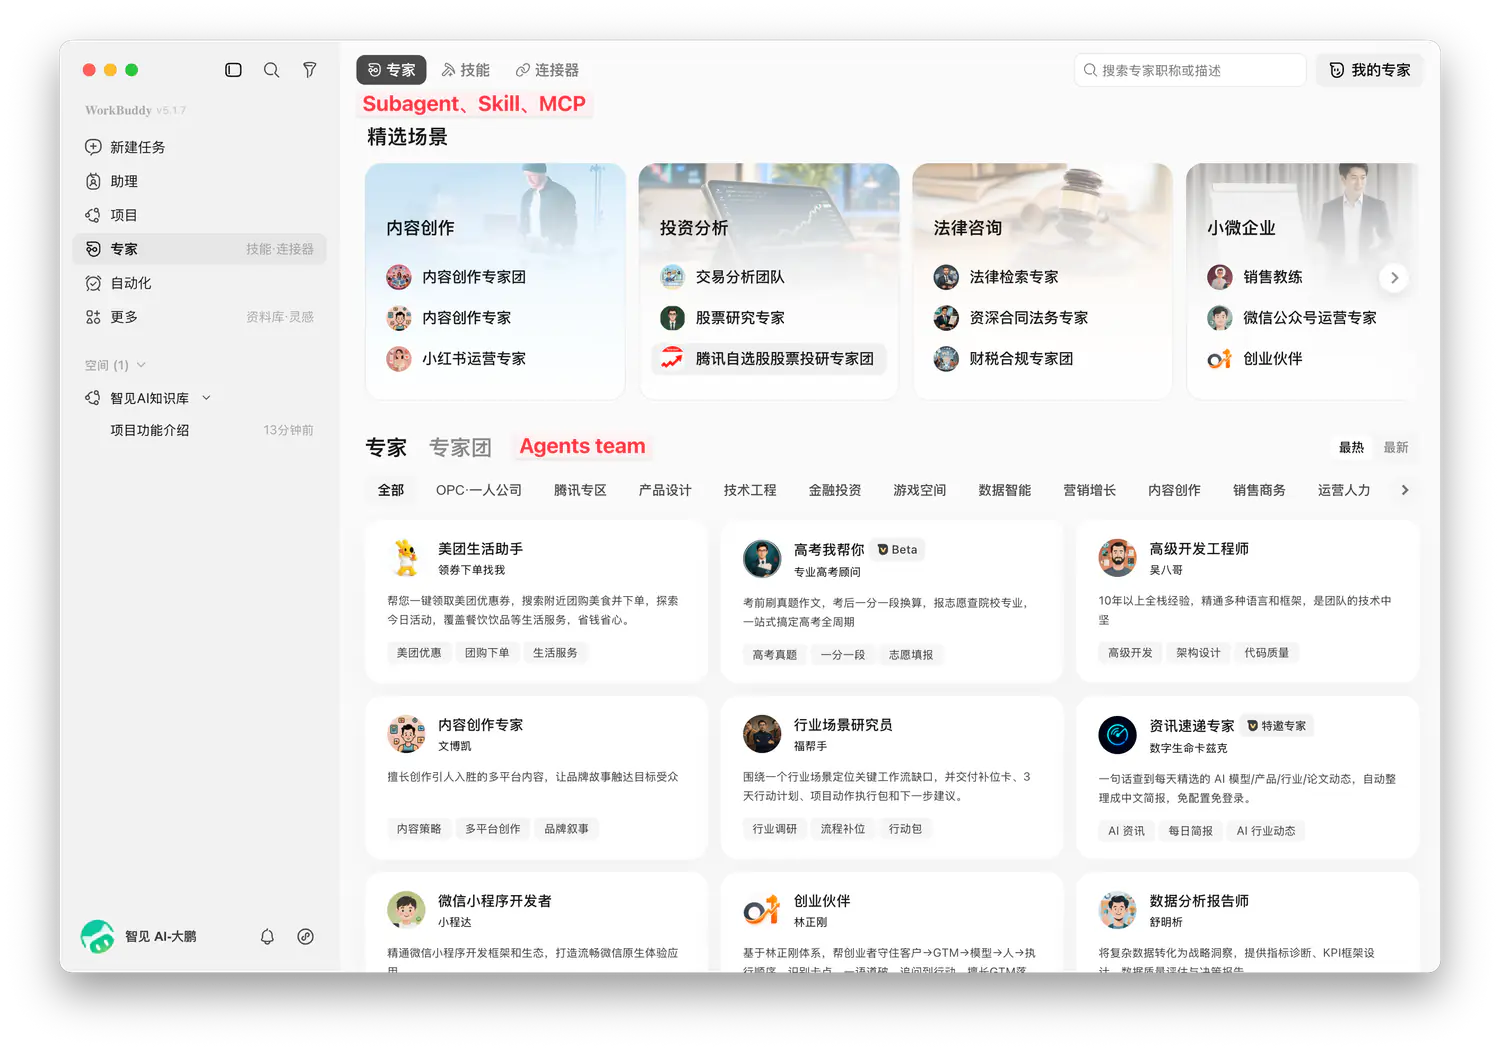Open 技能·连接器 shortcut in sidebar
This screenshot has height=1051, width=1500.
[x=280, y=249]
